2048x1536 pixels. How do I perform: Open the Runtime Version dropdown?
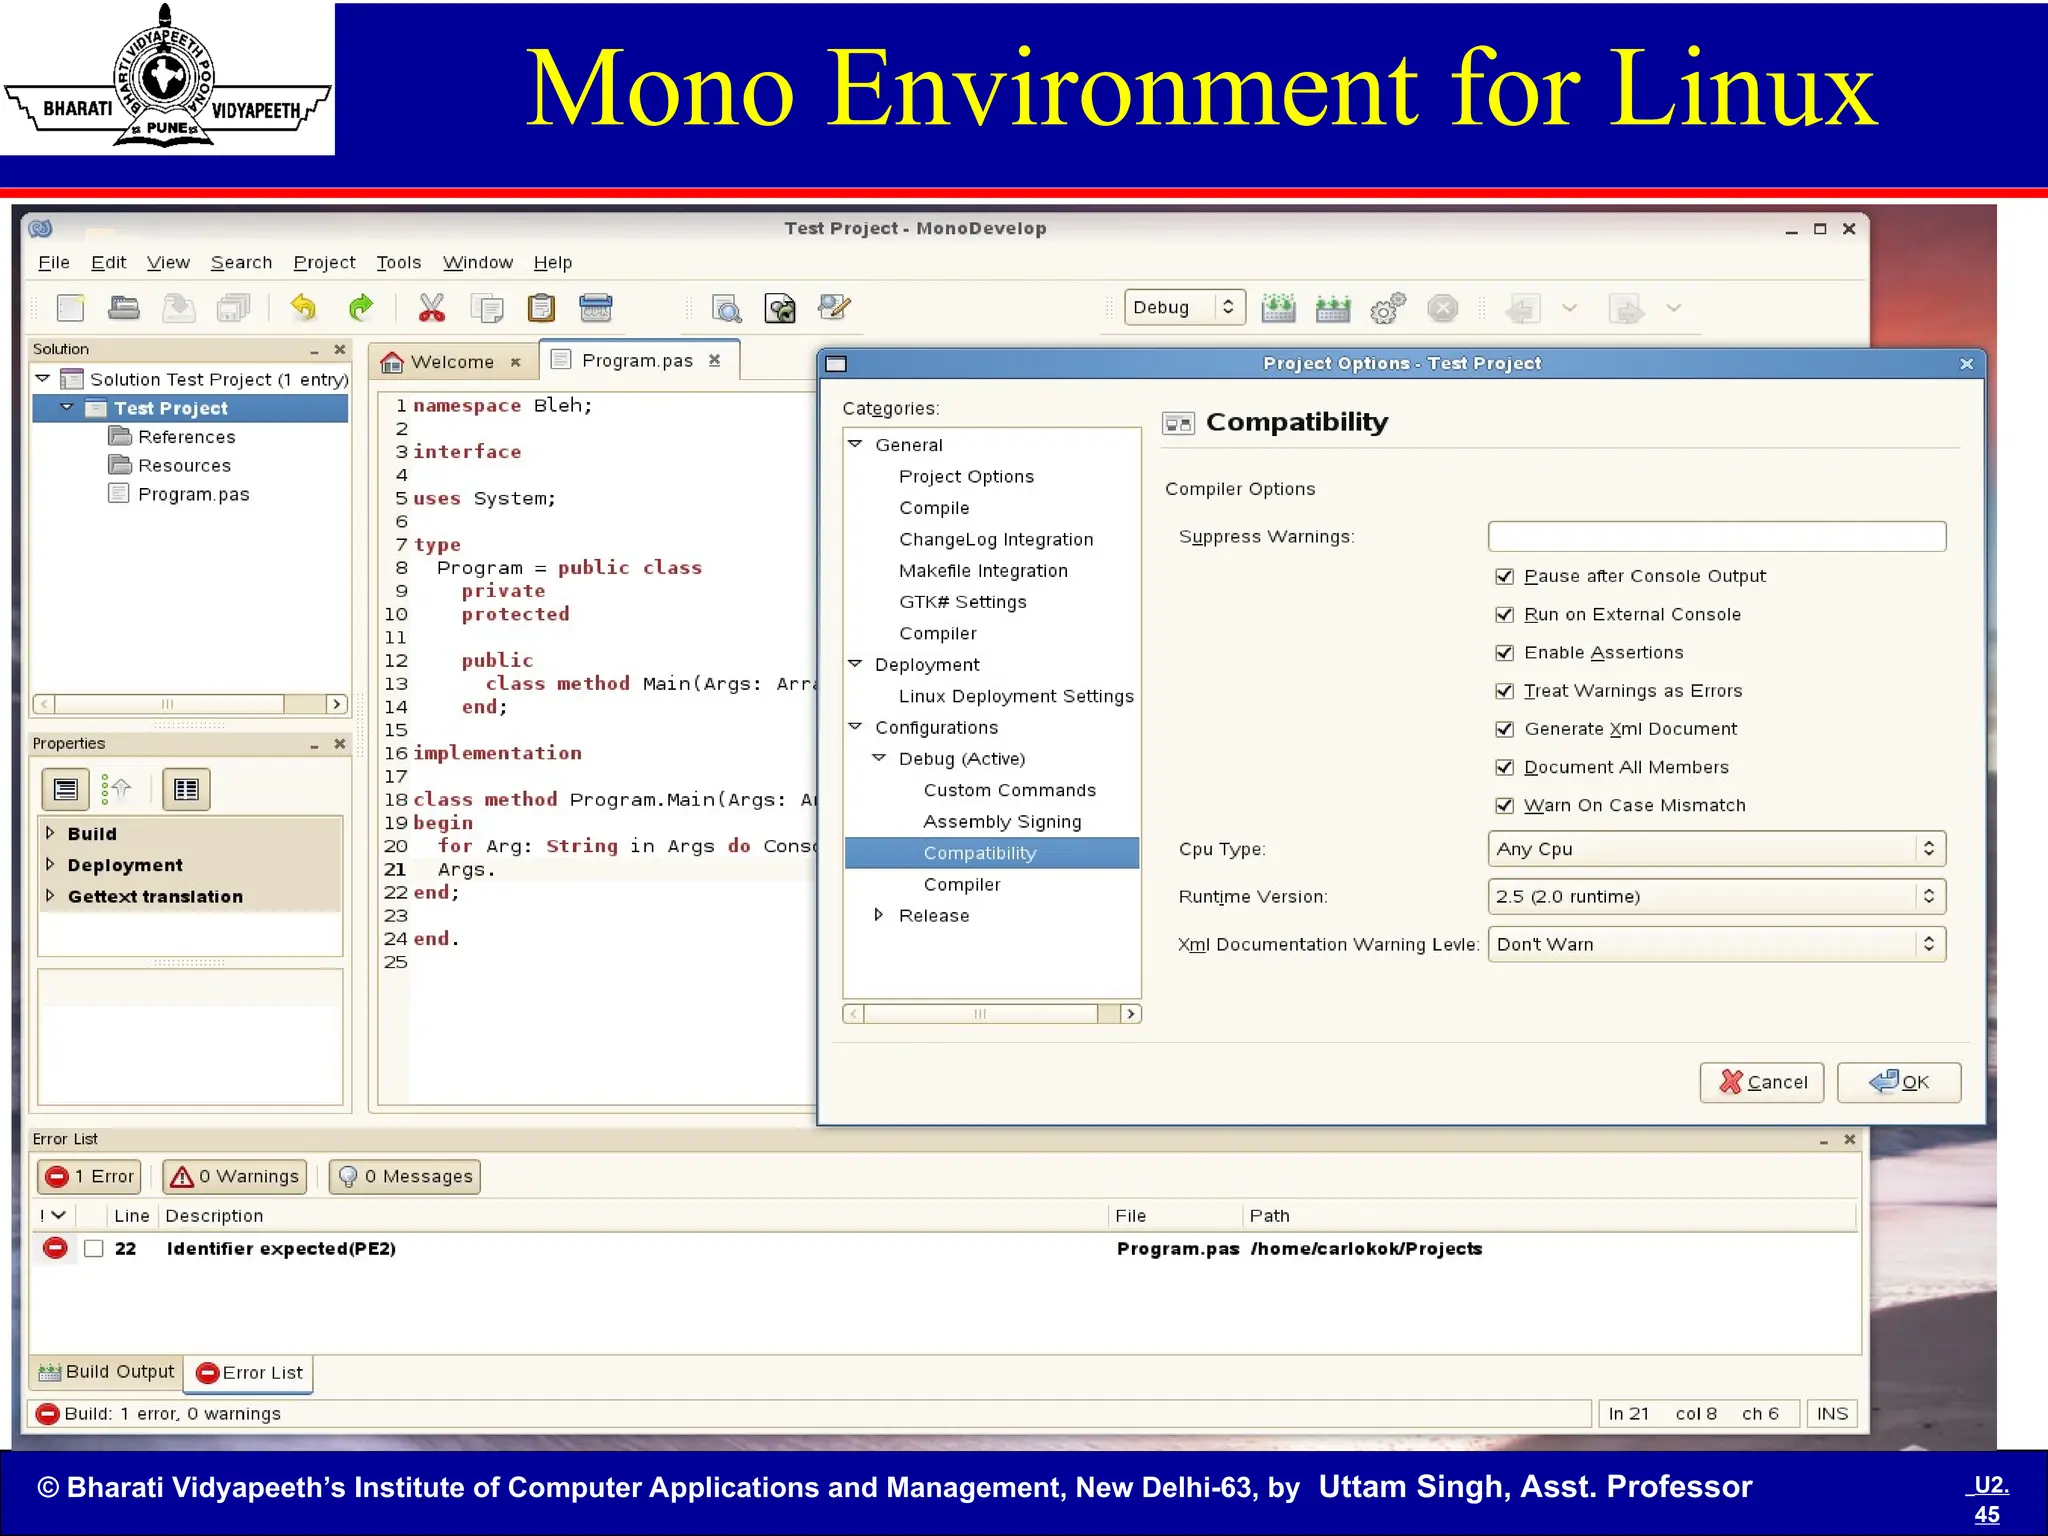[x=1717, y=897]
